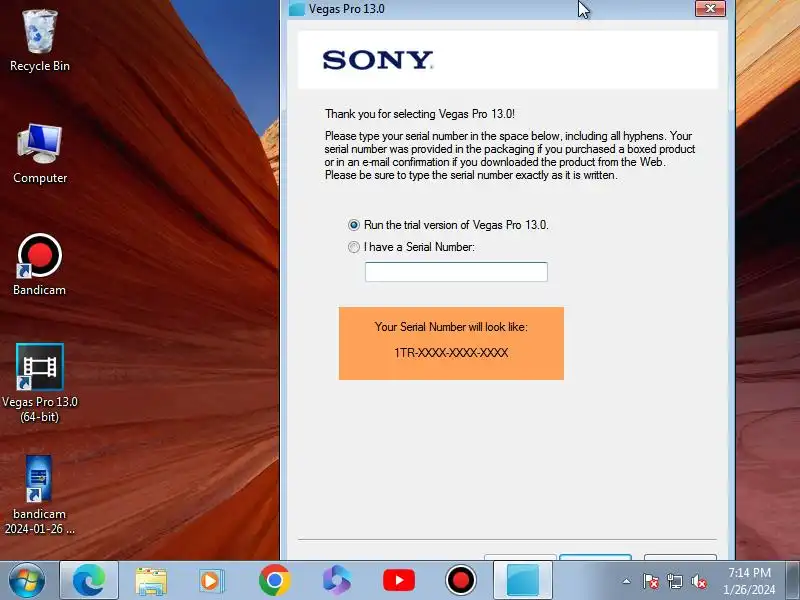Viewport: 800px width, 600px height.
Task: Select the Computer desktop icon
Action: pos(40,153)
